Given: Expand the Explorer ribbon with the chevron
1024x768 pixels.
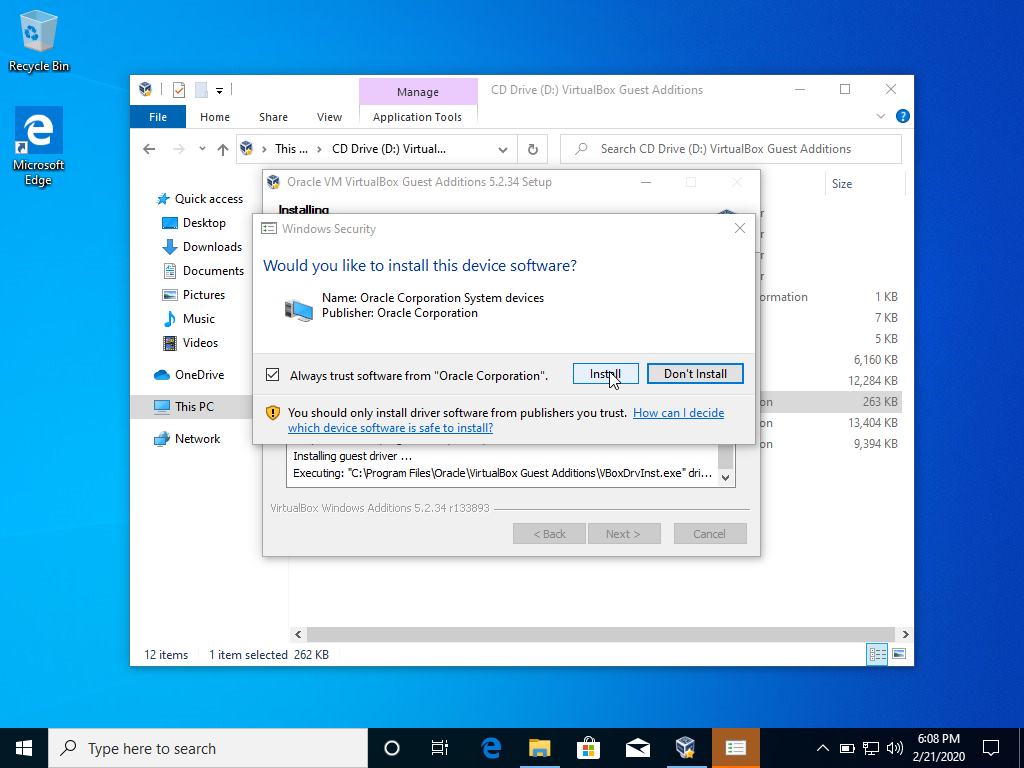Looking at the screenshot, I should [880, 116].
